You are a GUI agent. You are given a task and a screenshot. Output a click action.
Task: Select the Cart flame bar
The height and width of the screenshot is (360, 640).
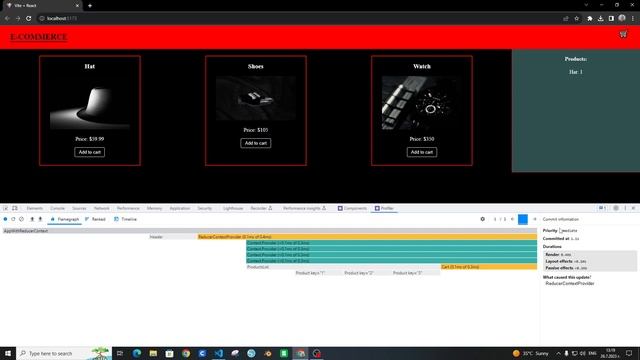(x=489, y=267)
